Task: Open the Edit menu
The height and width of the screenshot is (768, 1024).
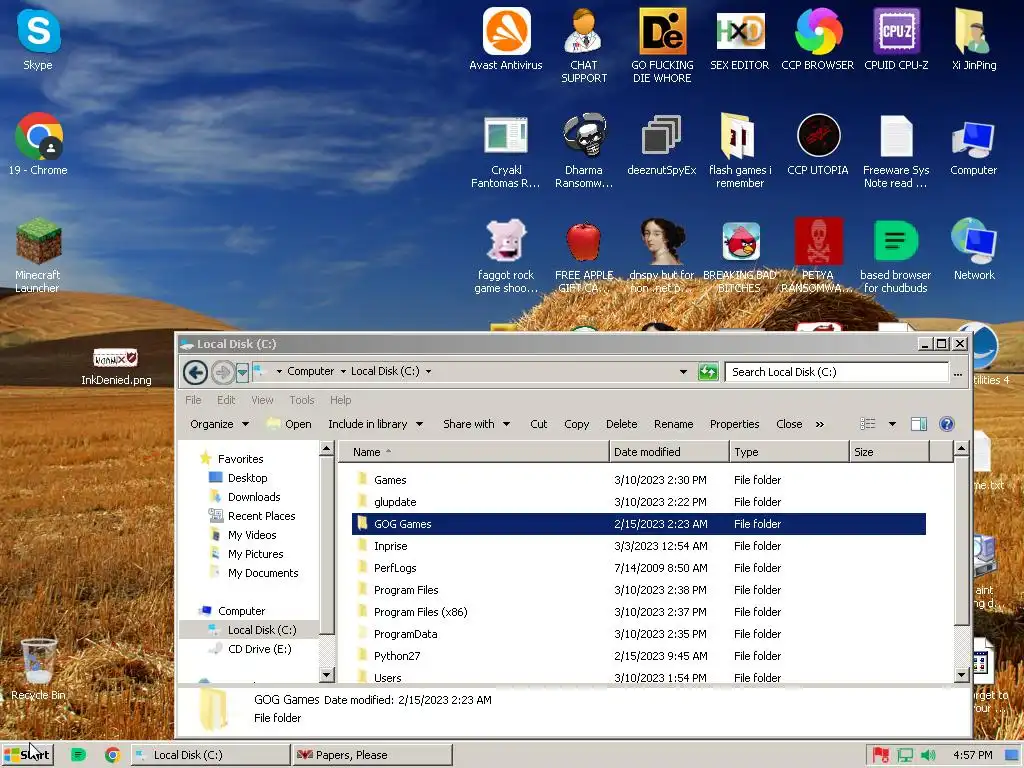Action: click(226, 400)
